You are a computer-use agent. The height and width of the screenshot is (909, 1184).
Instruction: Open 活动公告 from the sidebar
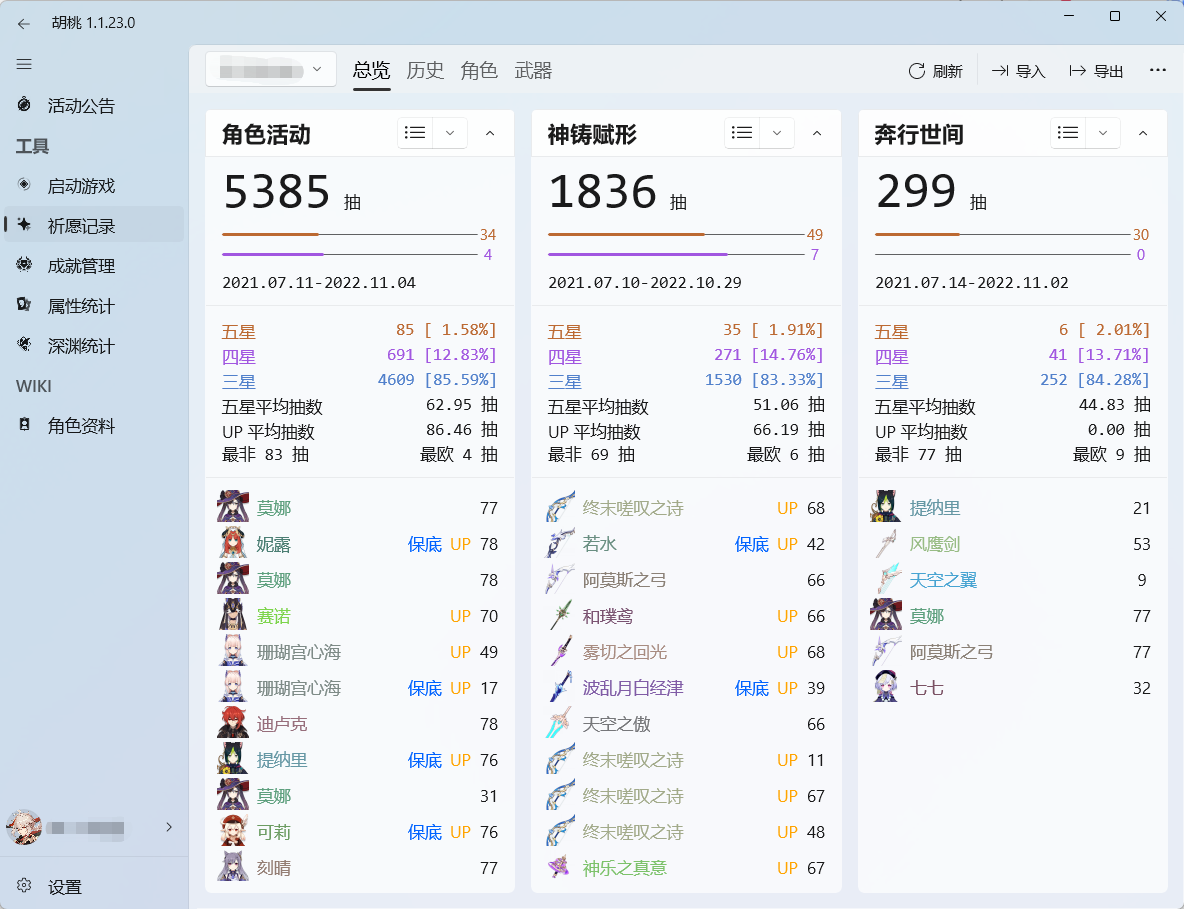(80, 106)
